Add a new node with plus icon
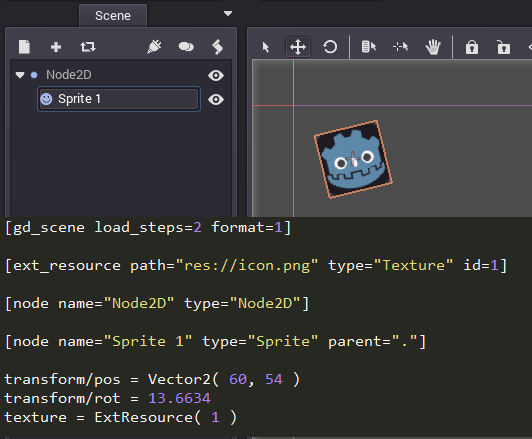 [x=56, y=47]
